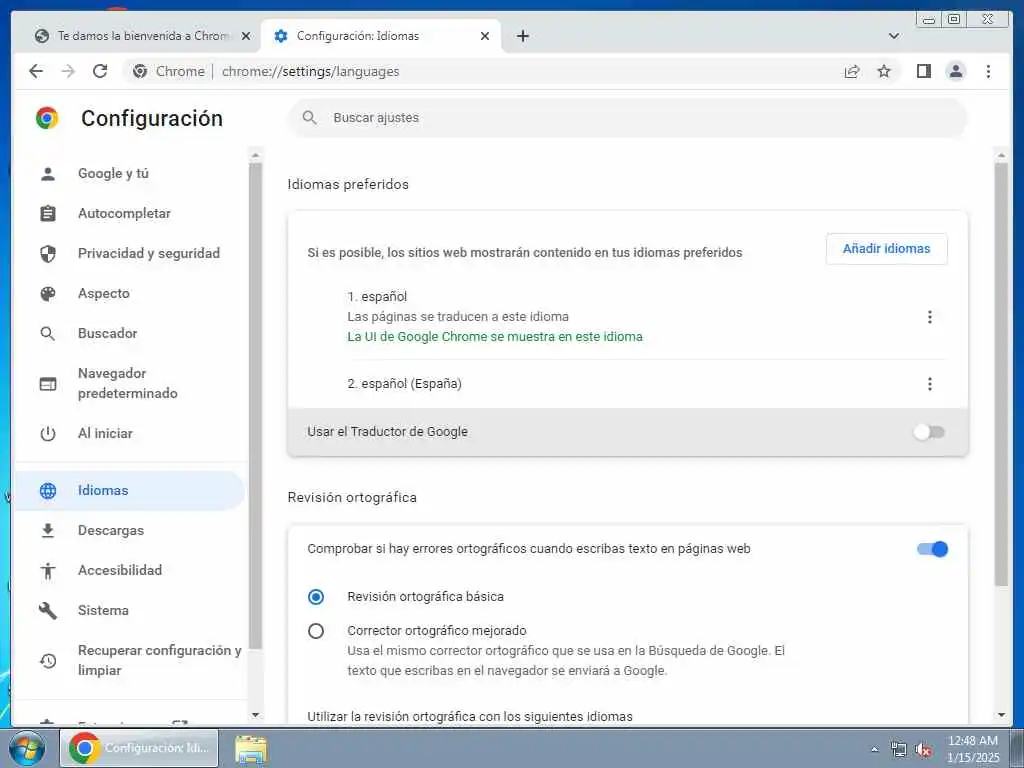Click the 'Revisión ortográfica' heading

352,498
